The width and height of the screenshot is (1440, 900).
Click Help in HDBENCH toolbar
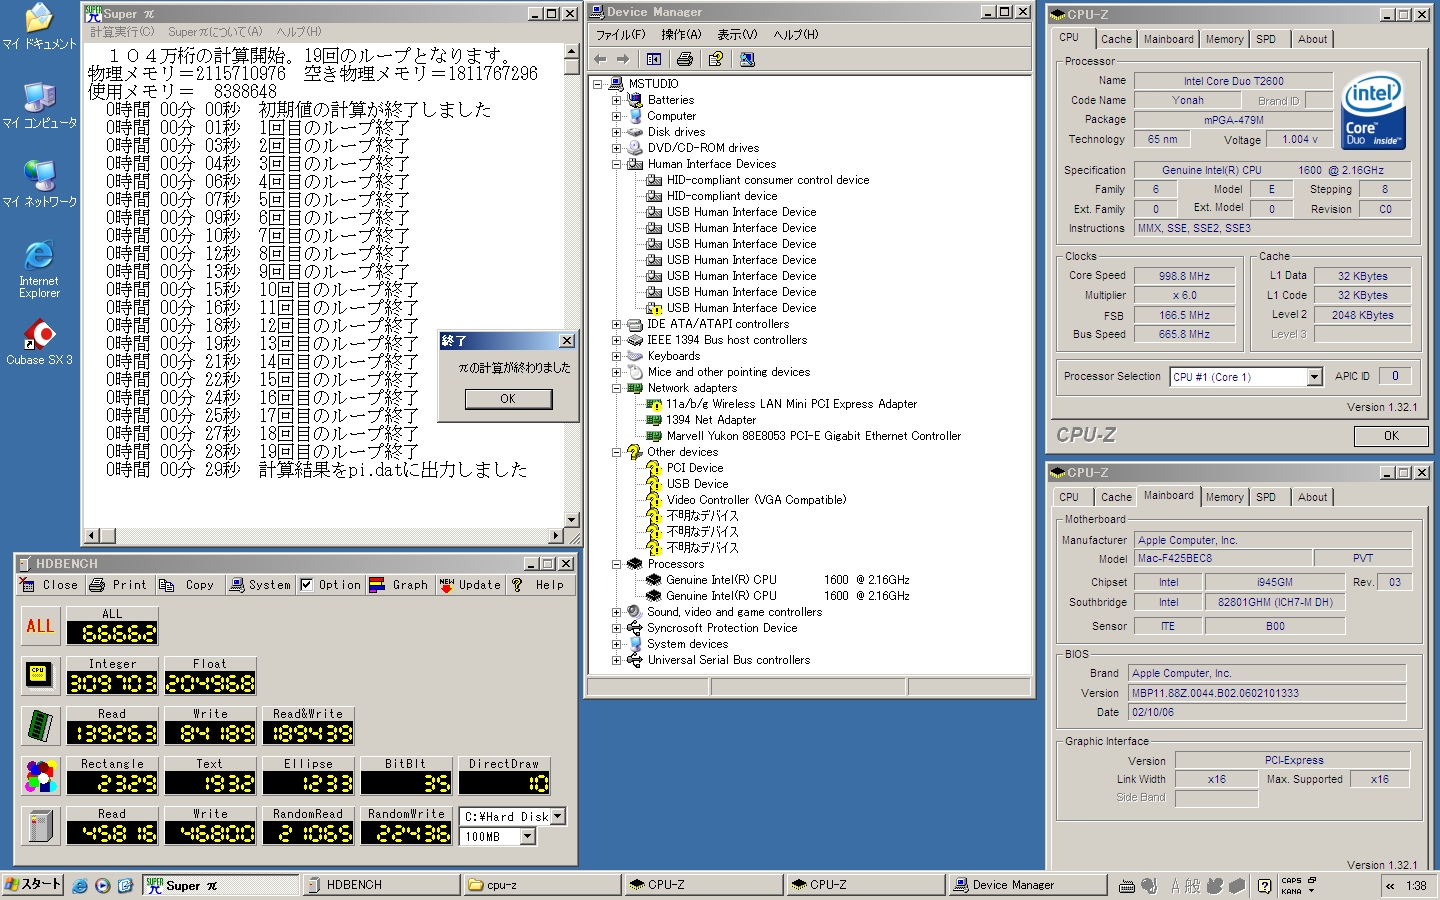pos(539,585)
